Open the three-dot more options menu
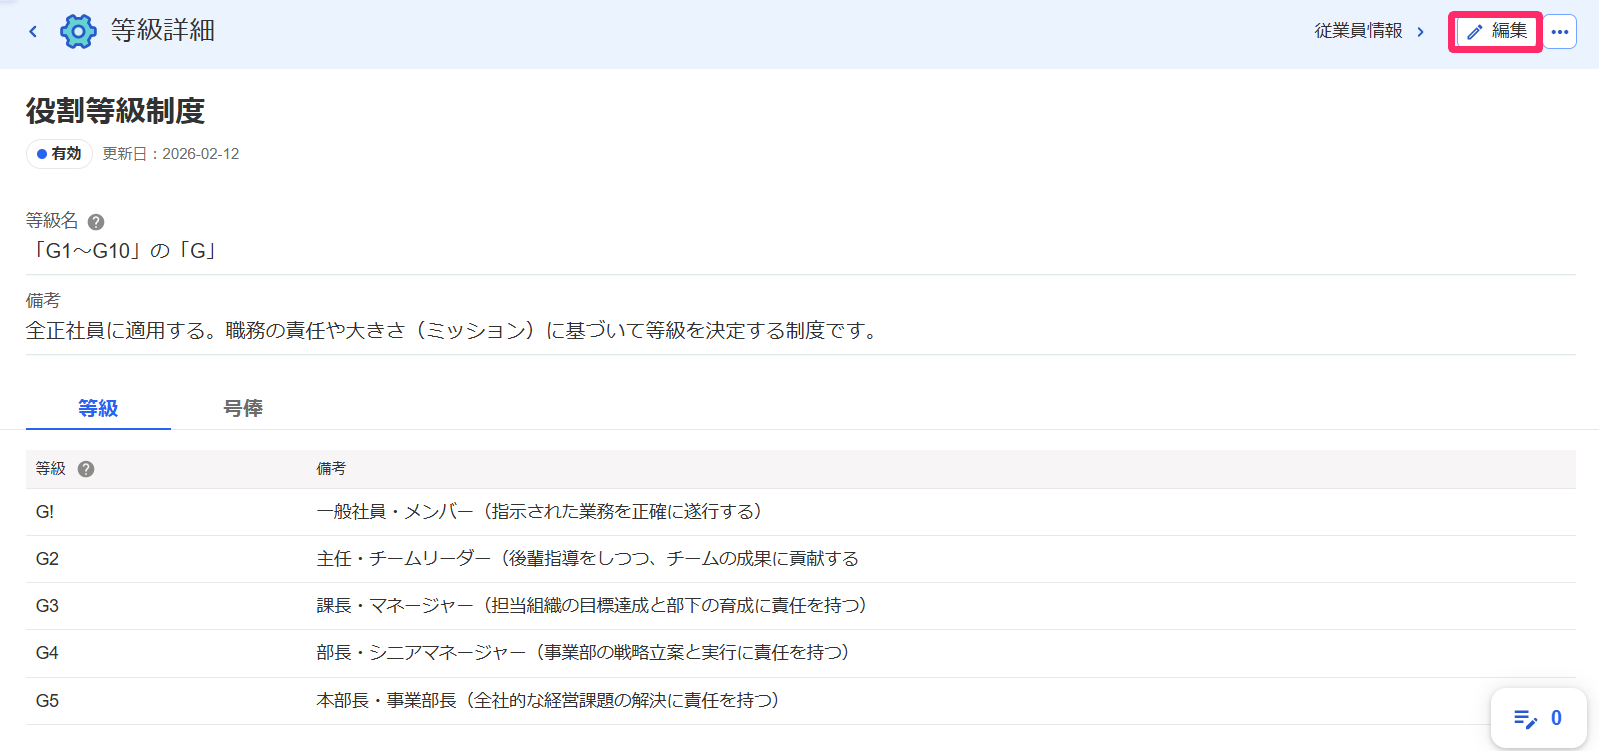This screenshot has height=751, width=1599. click(x=1560, y=32)
